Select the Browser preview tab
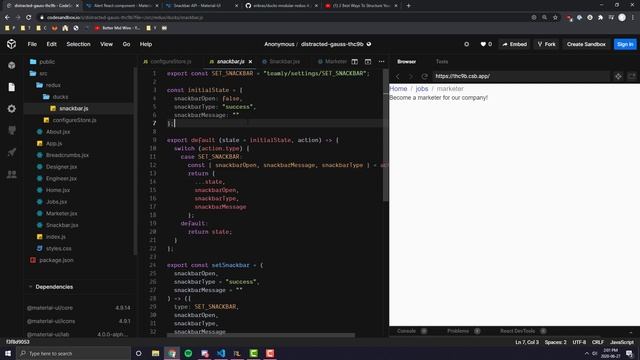Viewport: 640px width, 360px height. pos(407,62)
